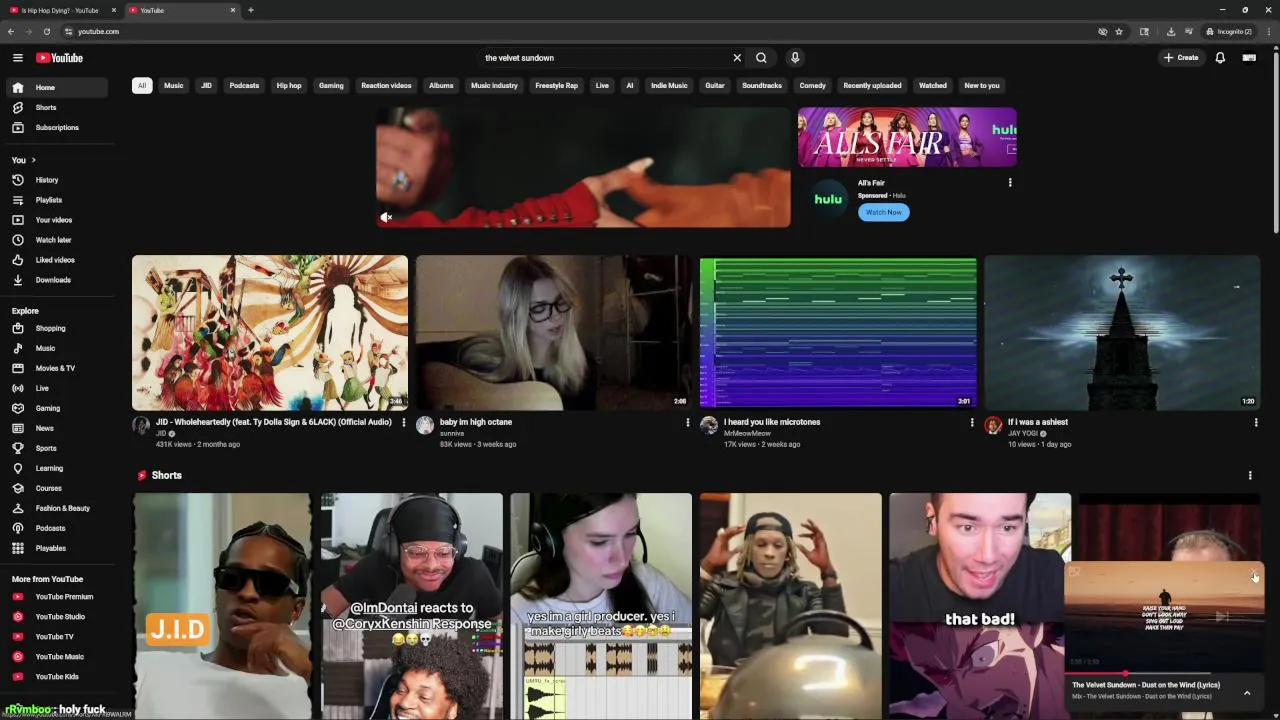Viewport: 1280px width, 720px height.
Task: Click Watch Now on Hulu ad
Action: coord(884,212)
